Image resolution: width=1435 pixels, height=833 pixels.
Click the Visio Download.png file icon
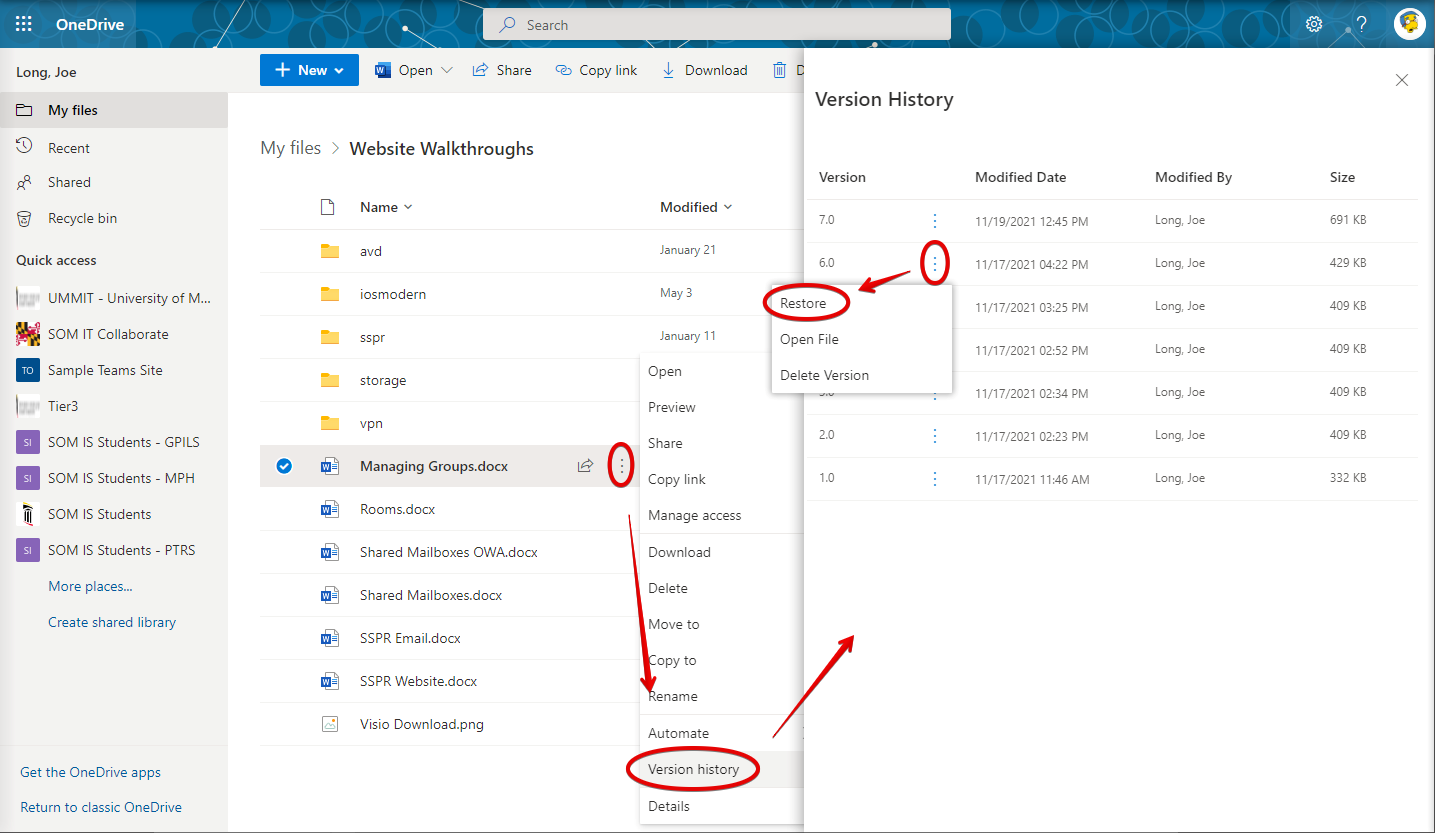(x=329, y=724)
